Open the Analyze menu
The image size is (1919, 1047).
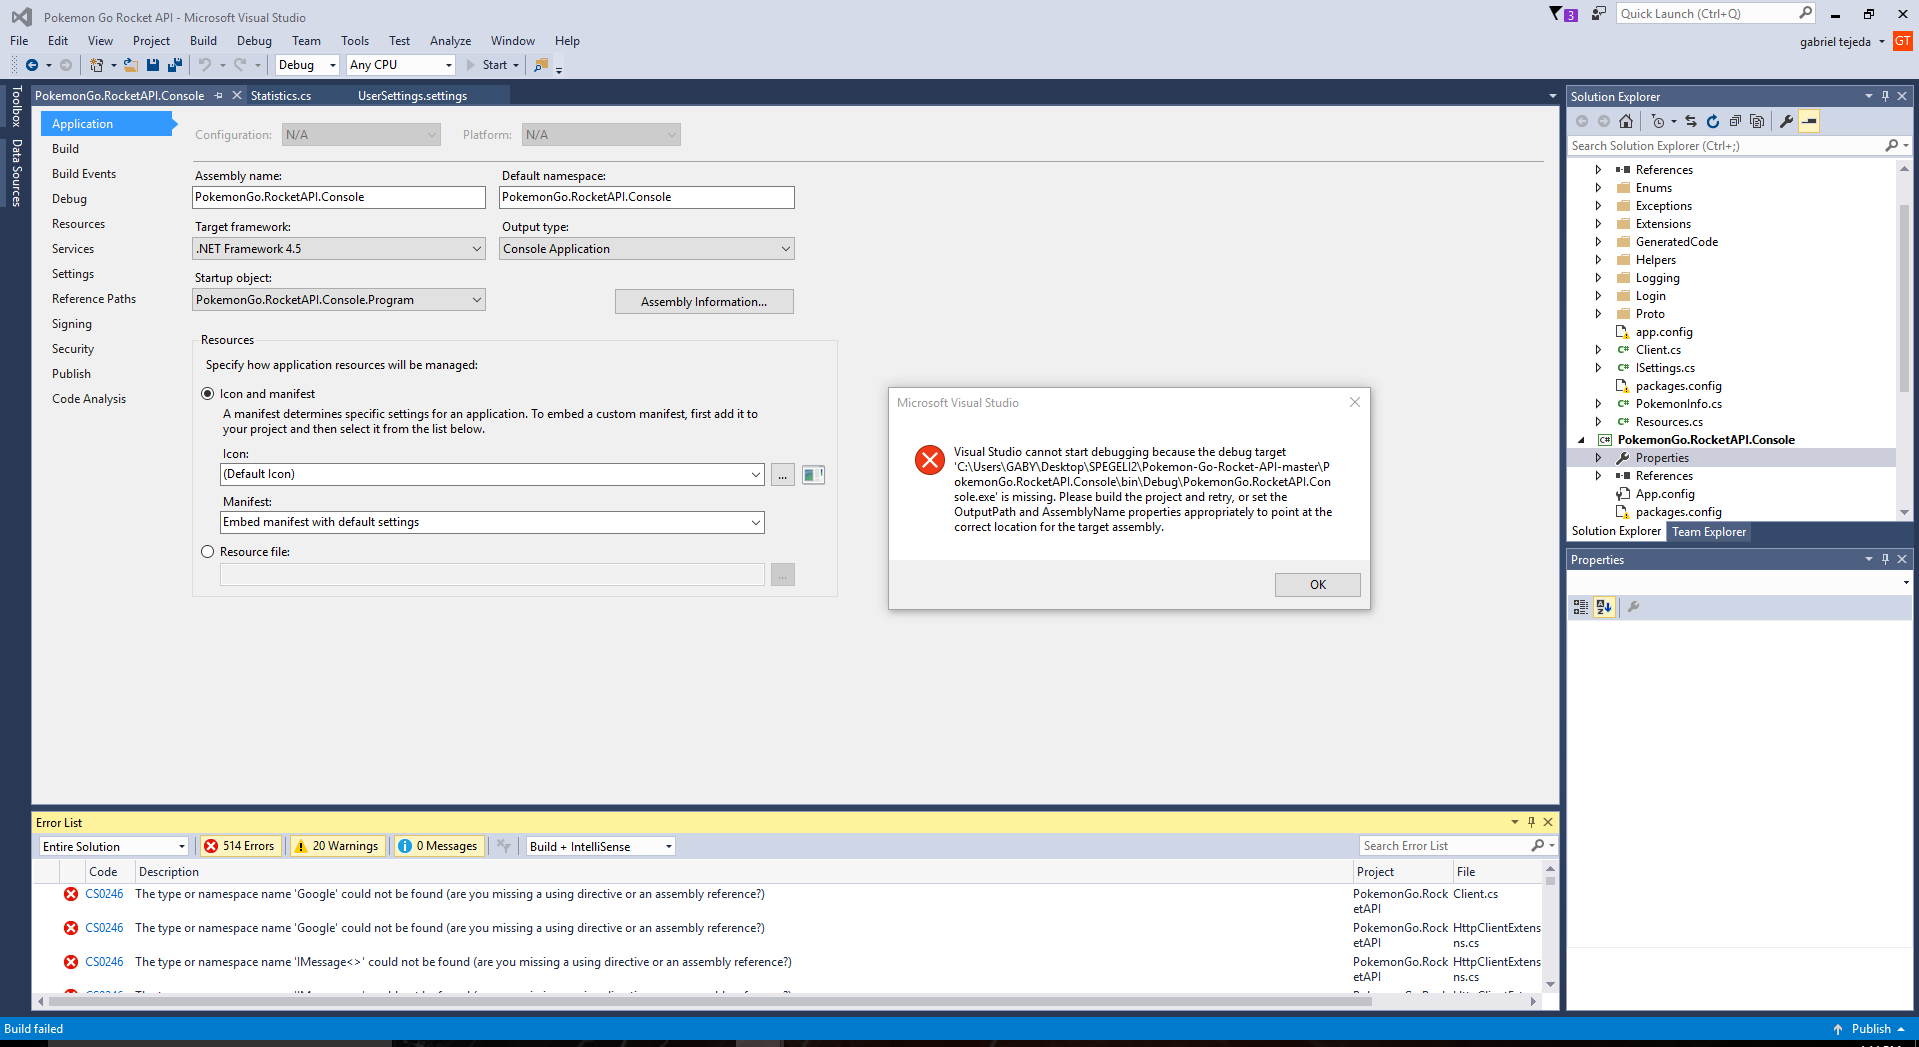(x=450, y=41)
